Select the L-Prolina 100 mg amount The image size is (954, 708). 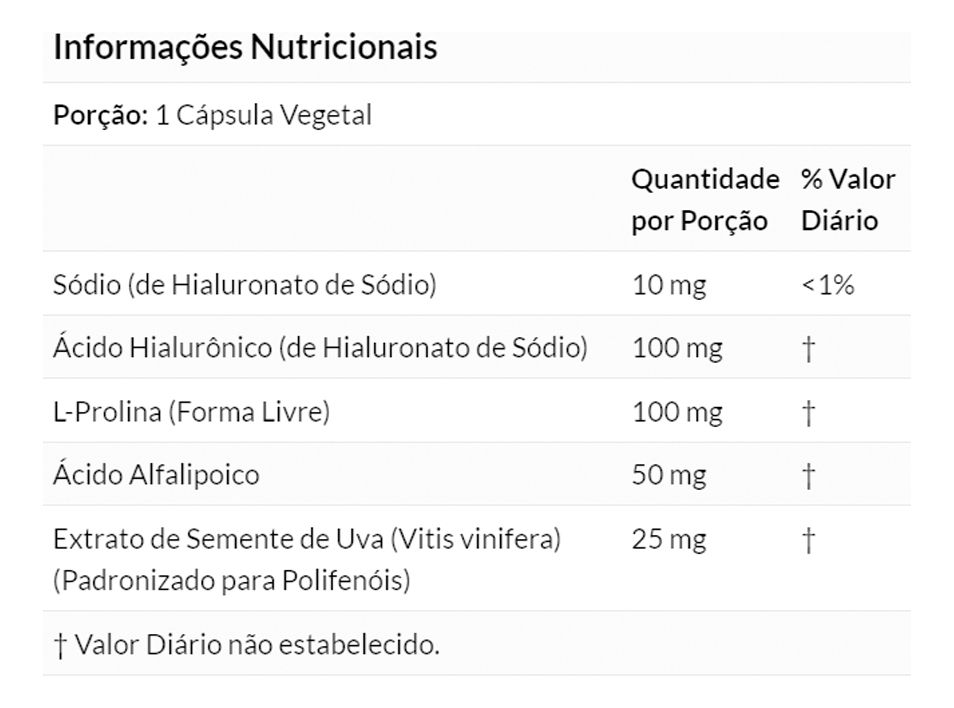(x=676, y=412)
